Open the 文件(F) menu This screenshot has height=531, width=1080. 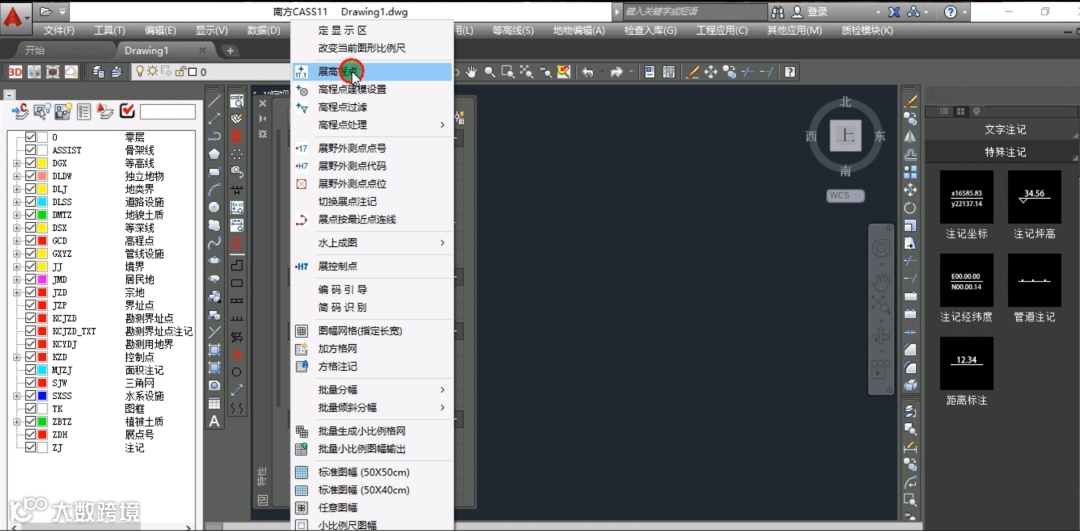tap(59, 30)
